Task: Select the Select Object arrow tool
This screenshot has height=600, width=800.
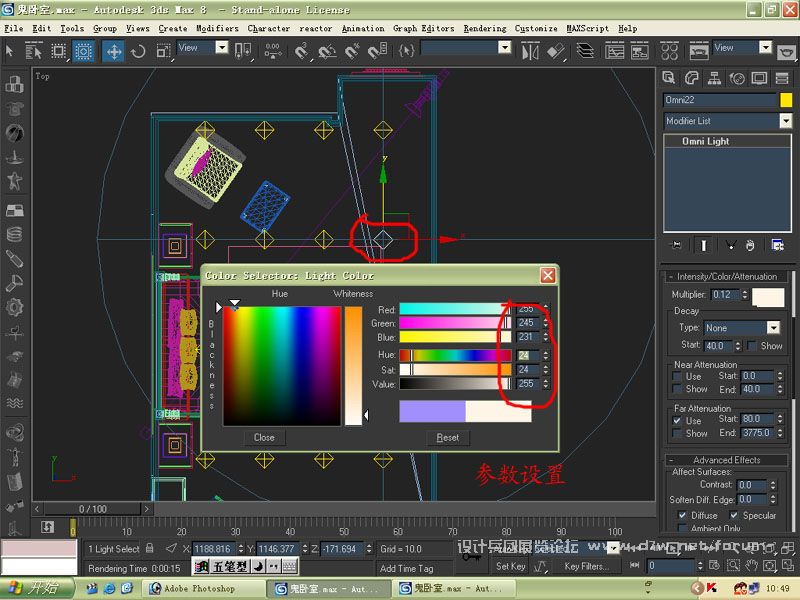Action: (10, 51)
